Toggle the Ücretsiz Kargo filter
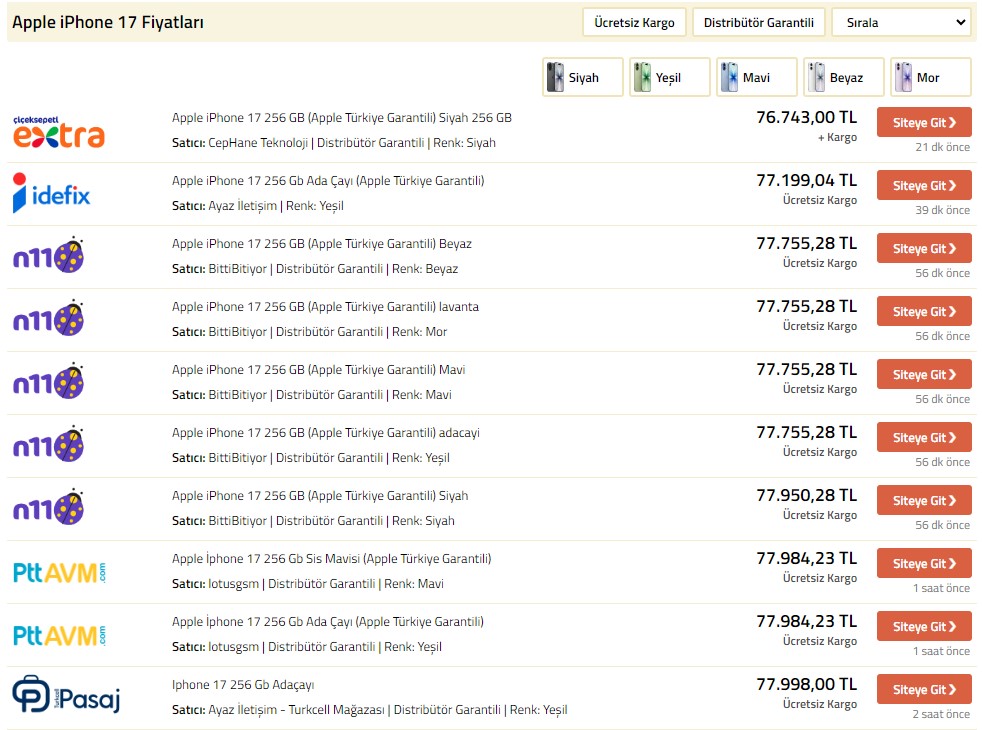This screenshot has height=730, width=982. pyautogui.click(x=634, y=22)
